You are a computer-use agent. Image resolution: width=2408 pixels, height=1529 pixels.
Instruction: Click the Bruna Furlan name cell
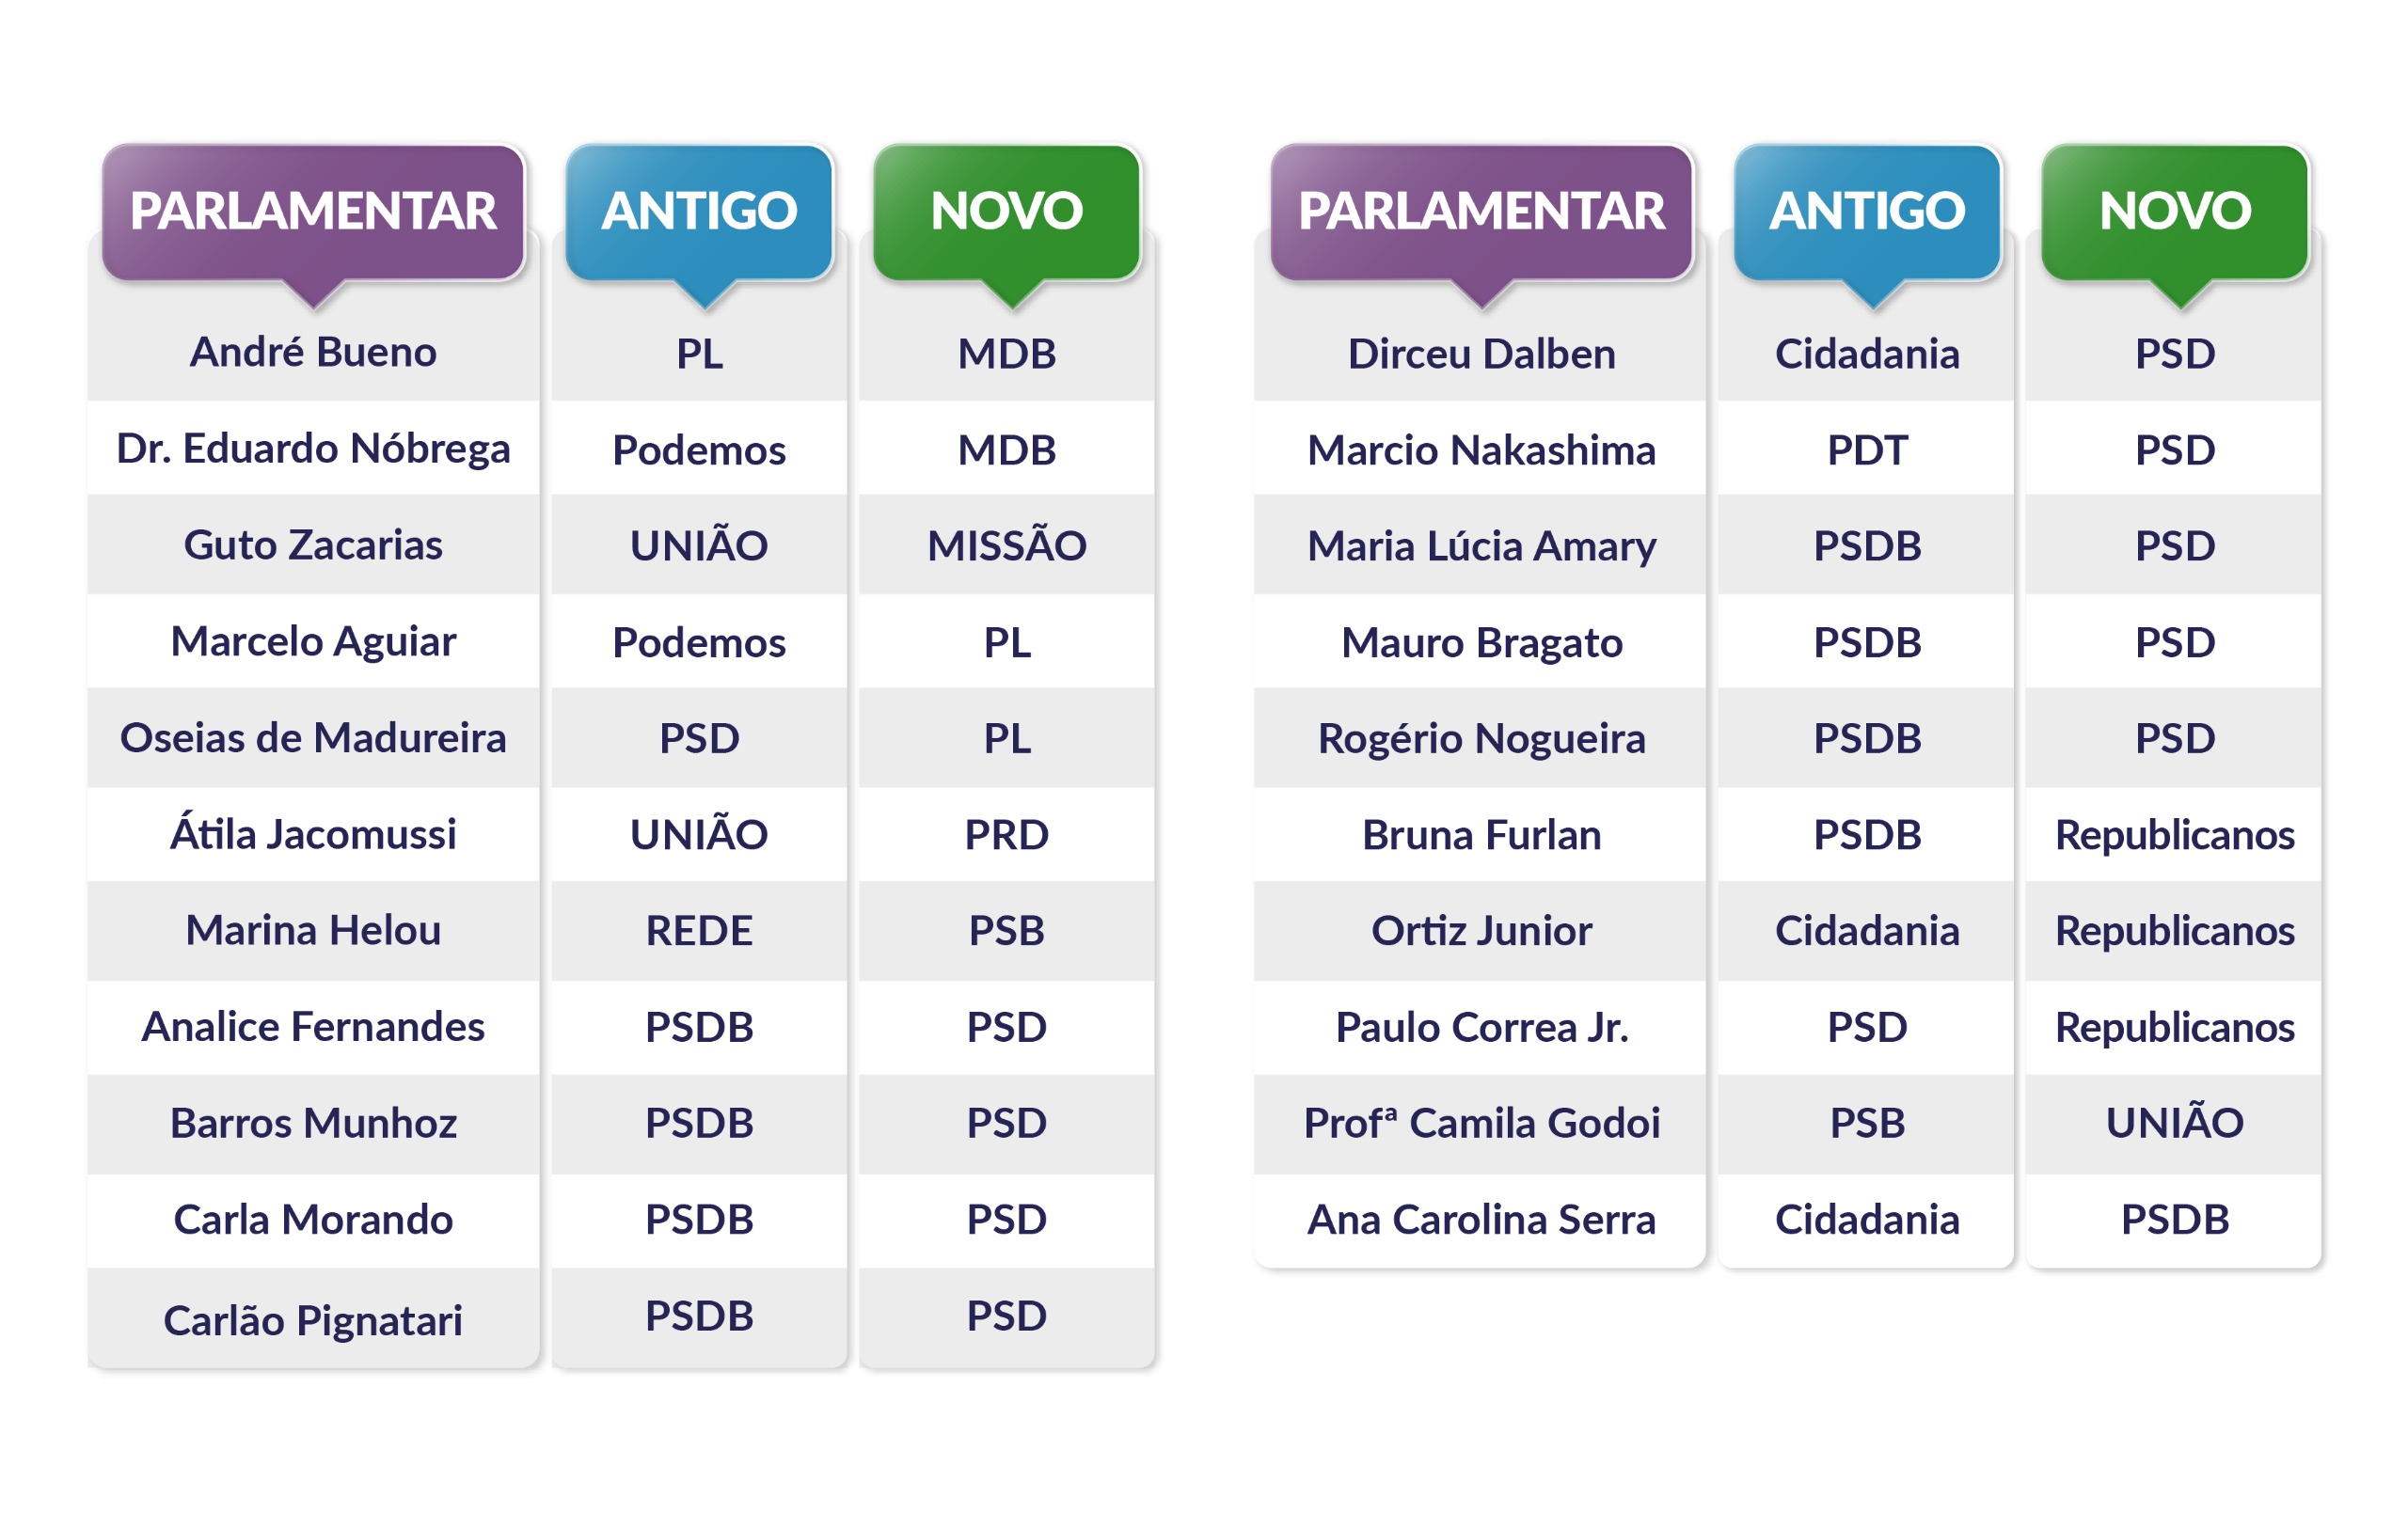[x=1481, y=835]
